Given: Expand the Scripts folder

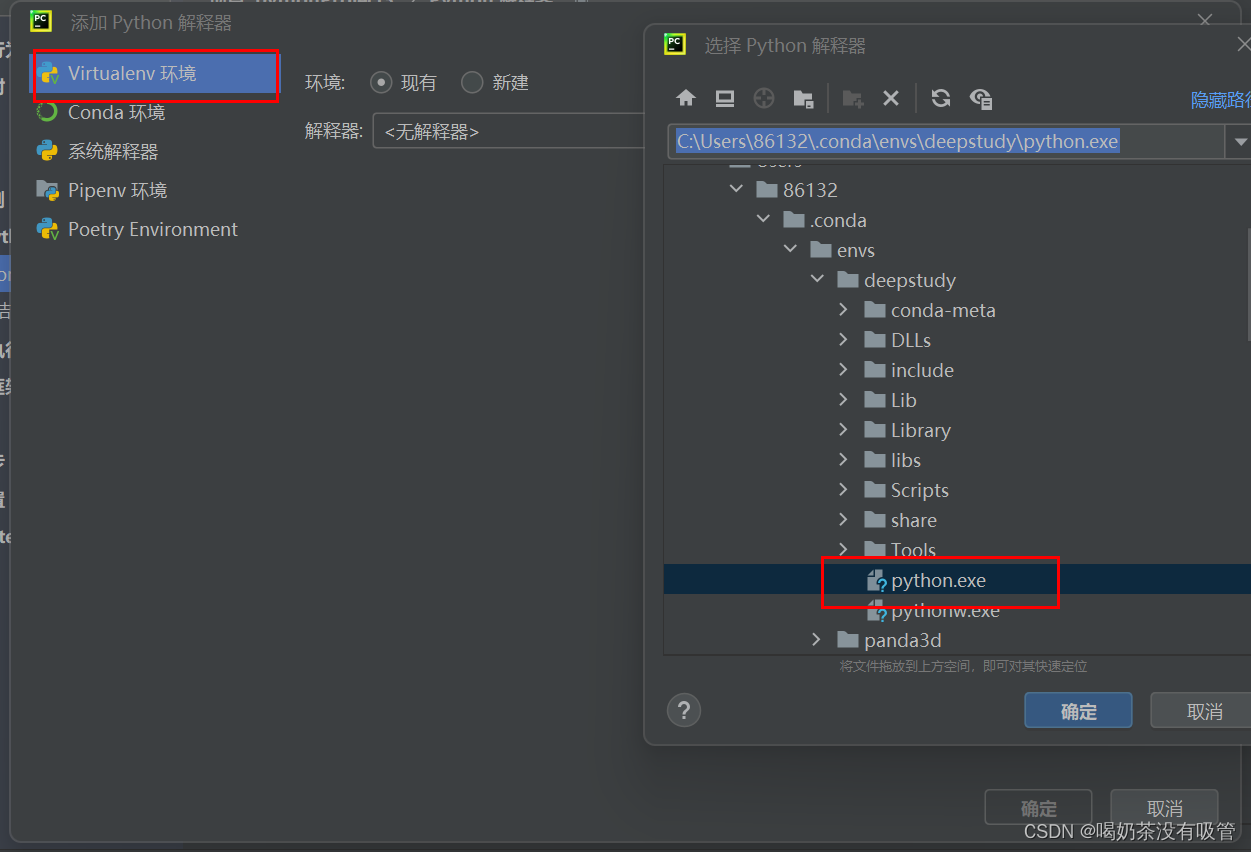Looking at the screenshot, I should pos(844,490).
